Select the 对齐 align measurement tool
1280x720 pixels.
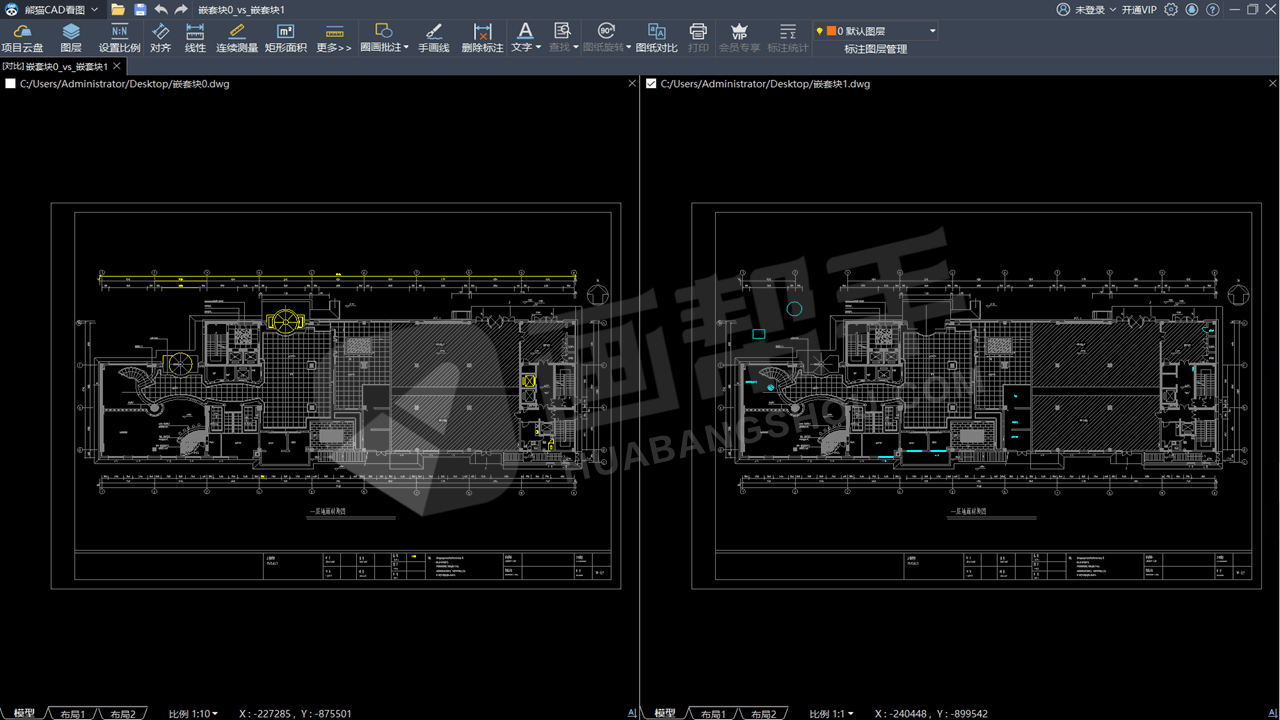pyautogui.click(x=160, y=38)
